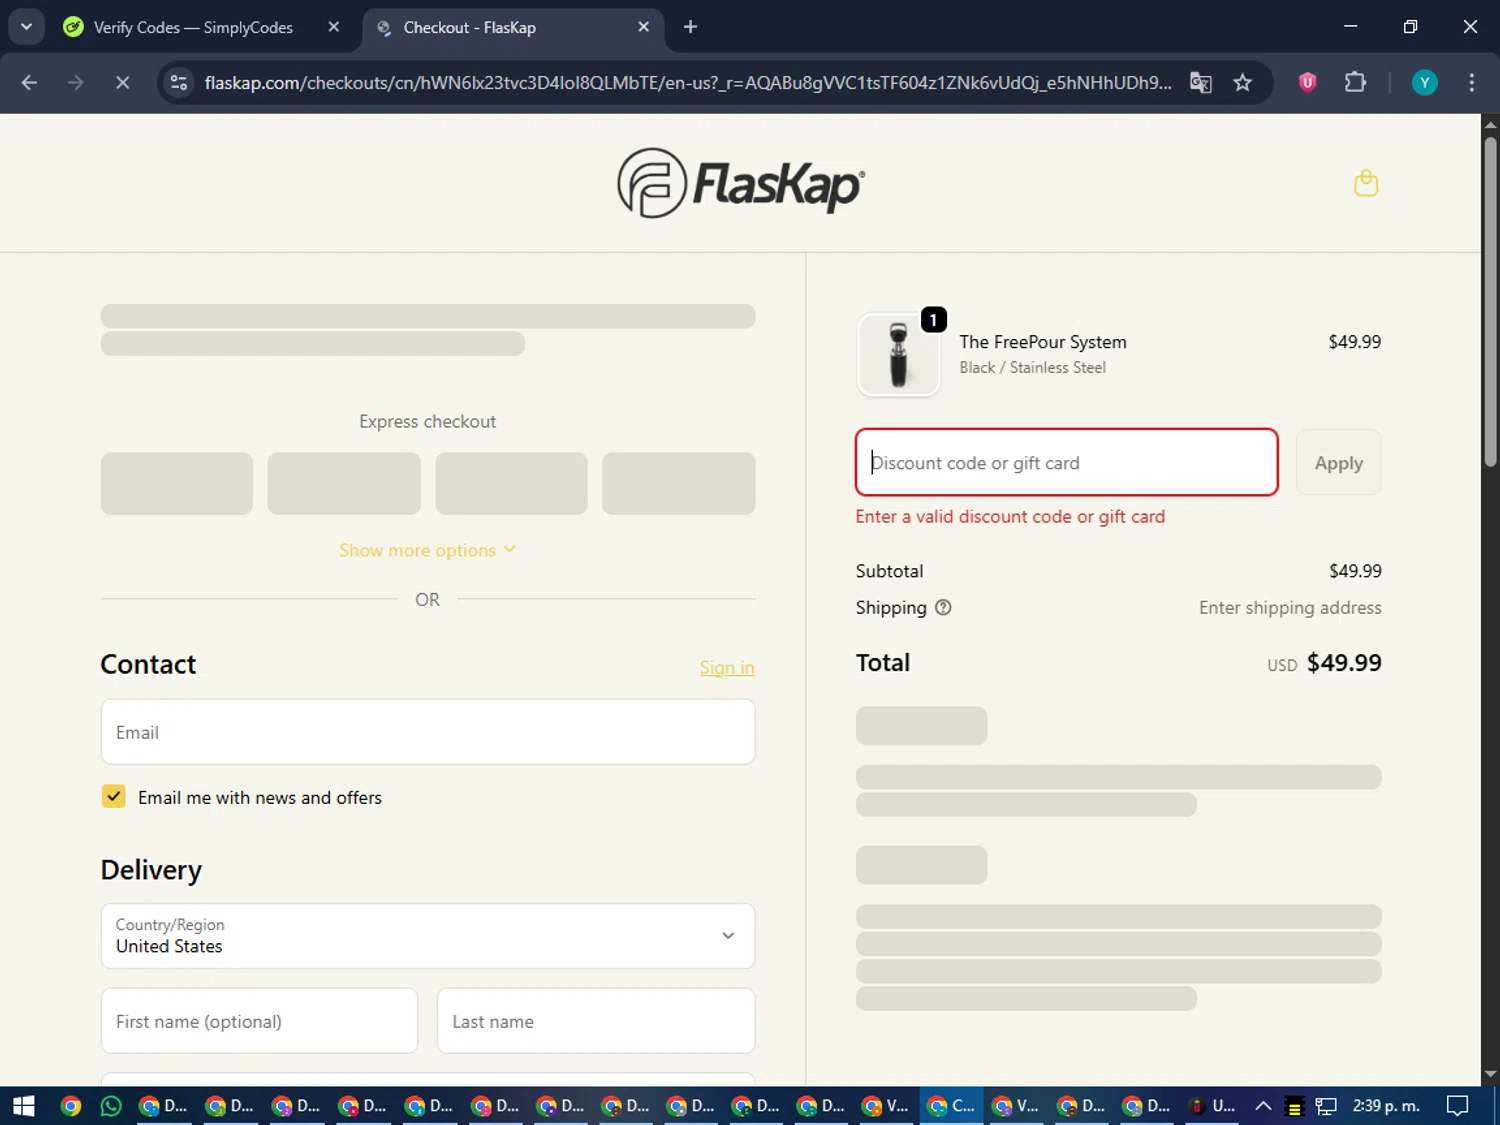Switch to Verify Codes — SimplyCodes tab
1500x1125 pixels.
(193, 27)
